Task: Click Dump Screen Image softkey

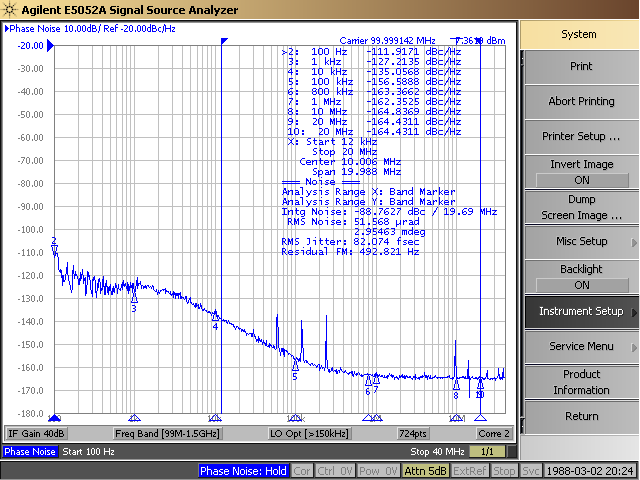Action: (581, 207)
